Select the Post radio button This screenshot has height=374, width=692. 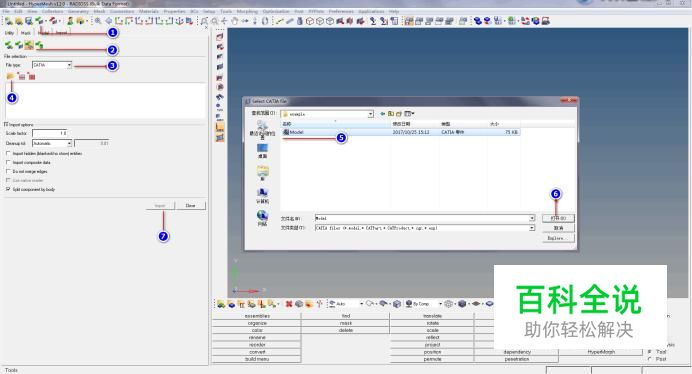pos(649,359)
